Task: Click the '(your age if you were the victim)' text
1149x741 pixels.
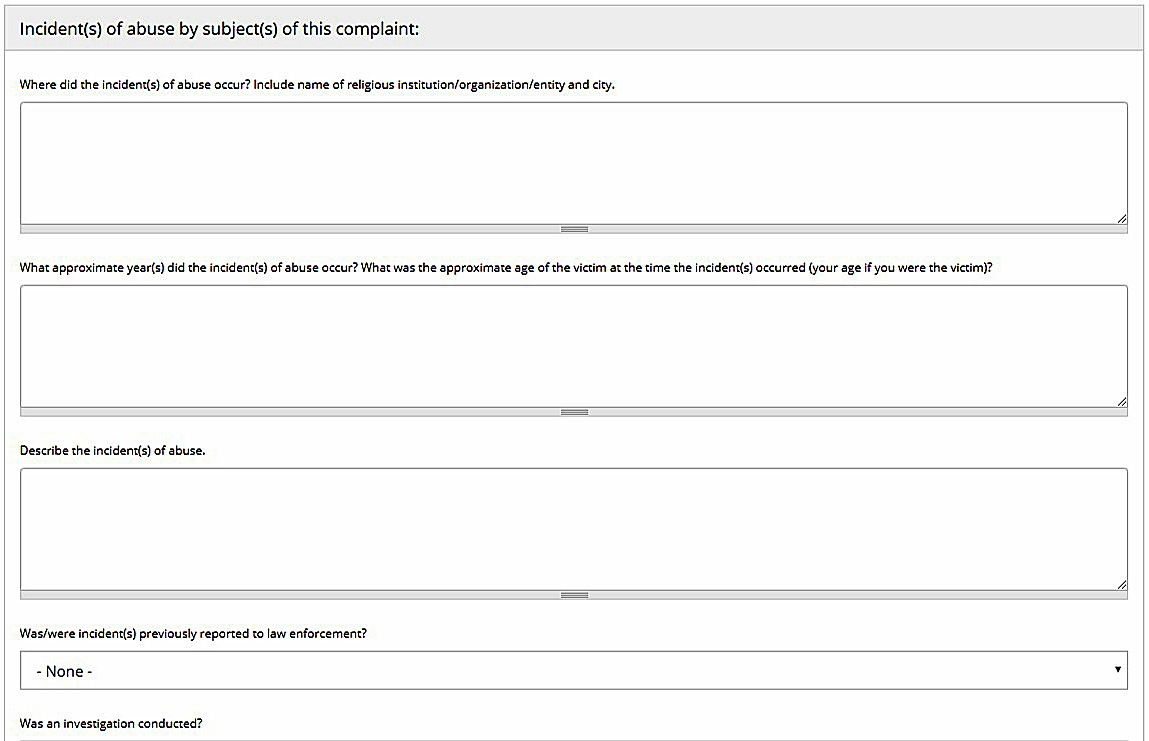Action: pyautogui.click(x=901, y=268)
